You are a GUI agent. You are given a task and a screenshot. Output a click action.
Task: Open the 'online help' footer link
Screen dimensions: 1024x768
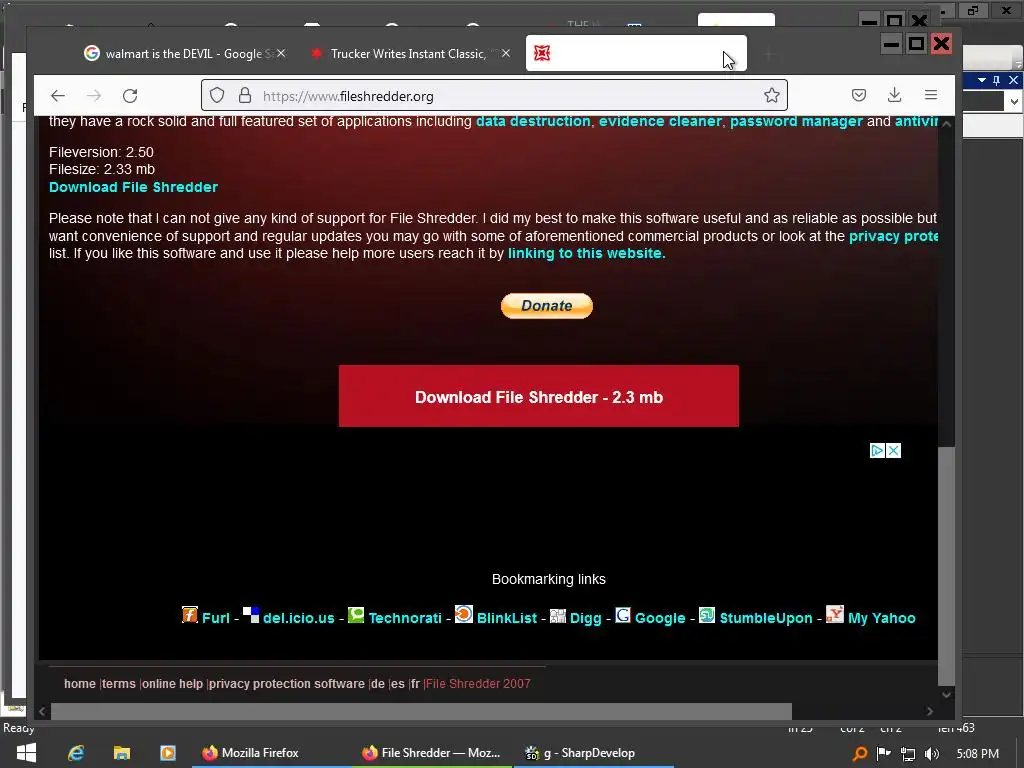tap(172, 684)
